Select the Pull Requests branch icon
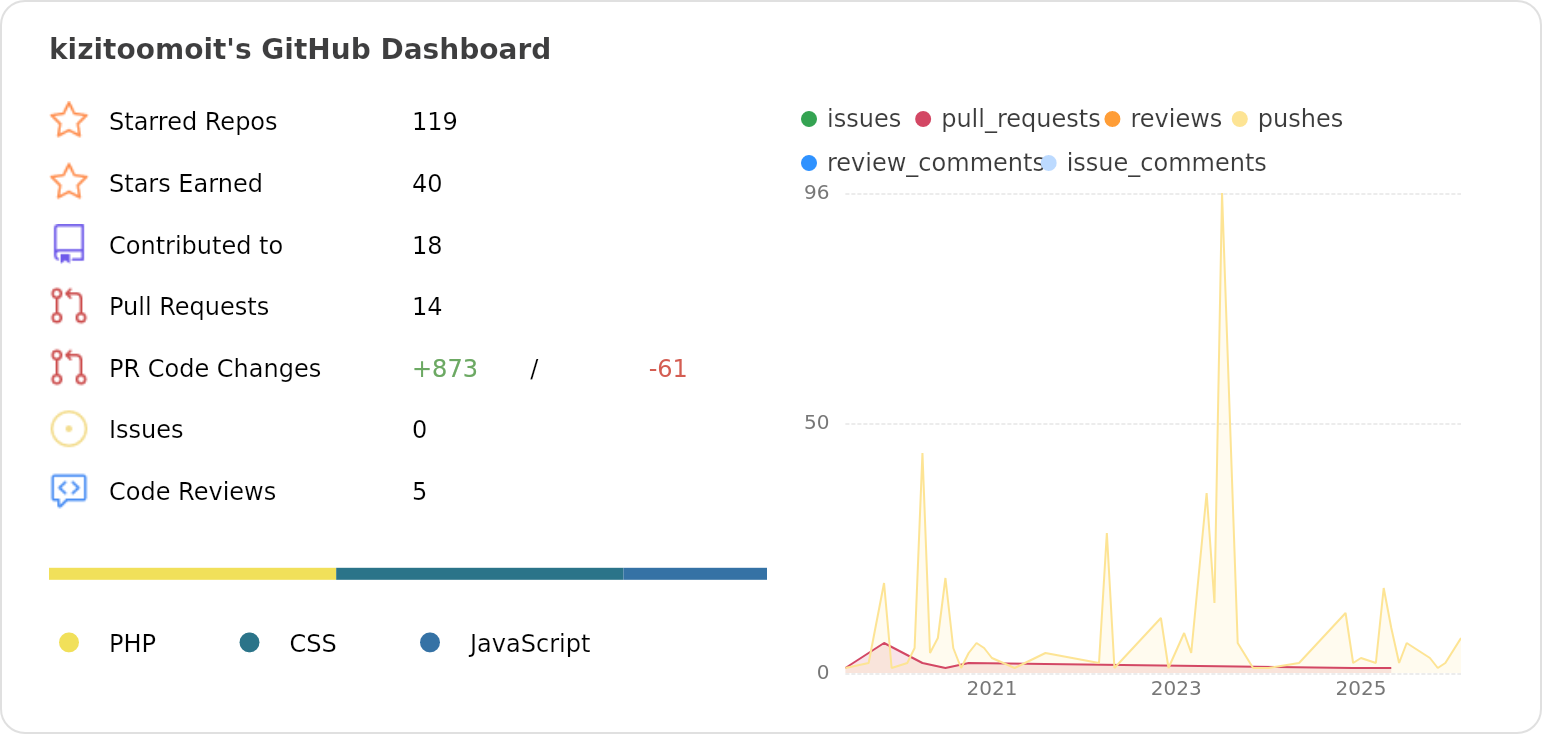 coord(70,306)
